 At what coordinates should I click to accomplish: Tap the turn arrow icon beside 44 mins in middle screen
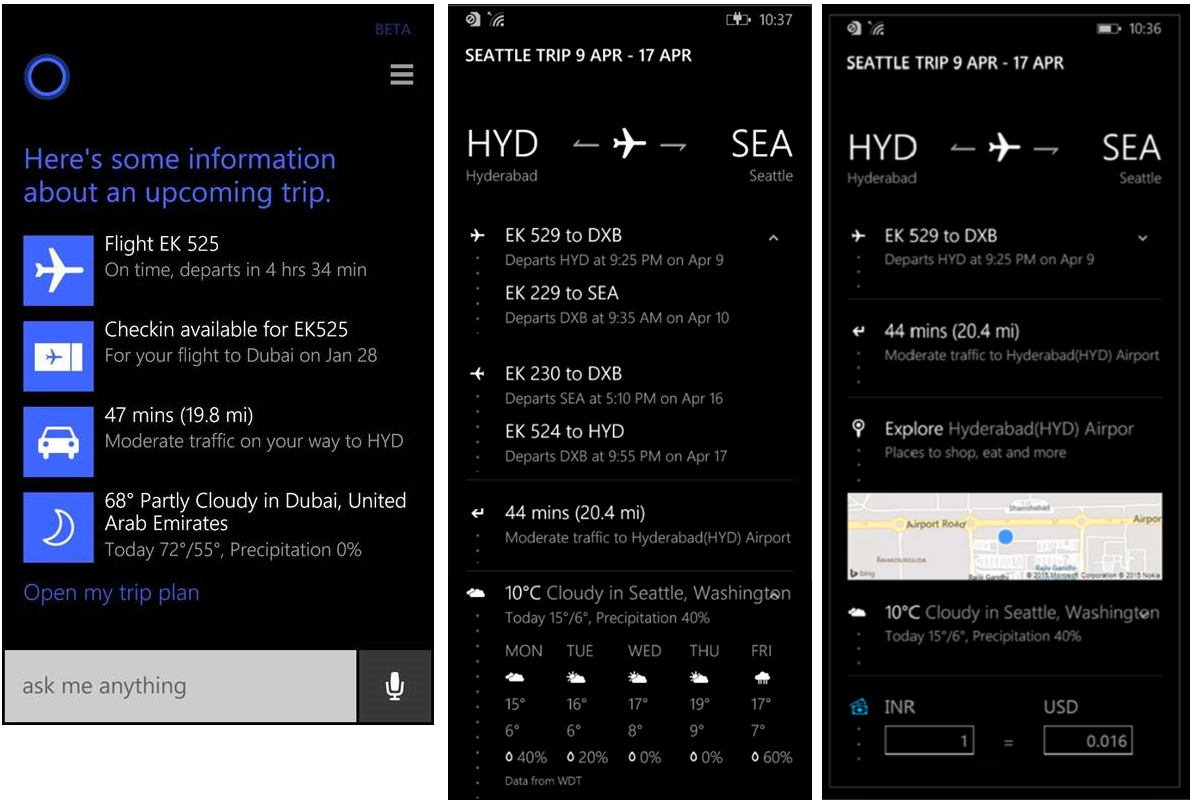click(477, 513)
